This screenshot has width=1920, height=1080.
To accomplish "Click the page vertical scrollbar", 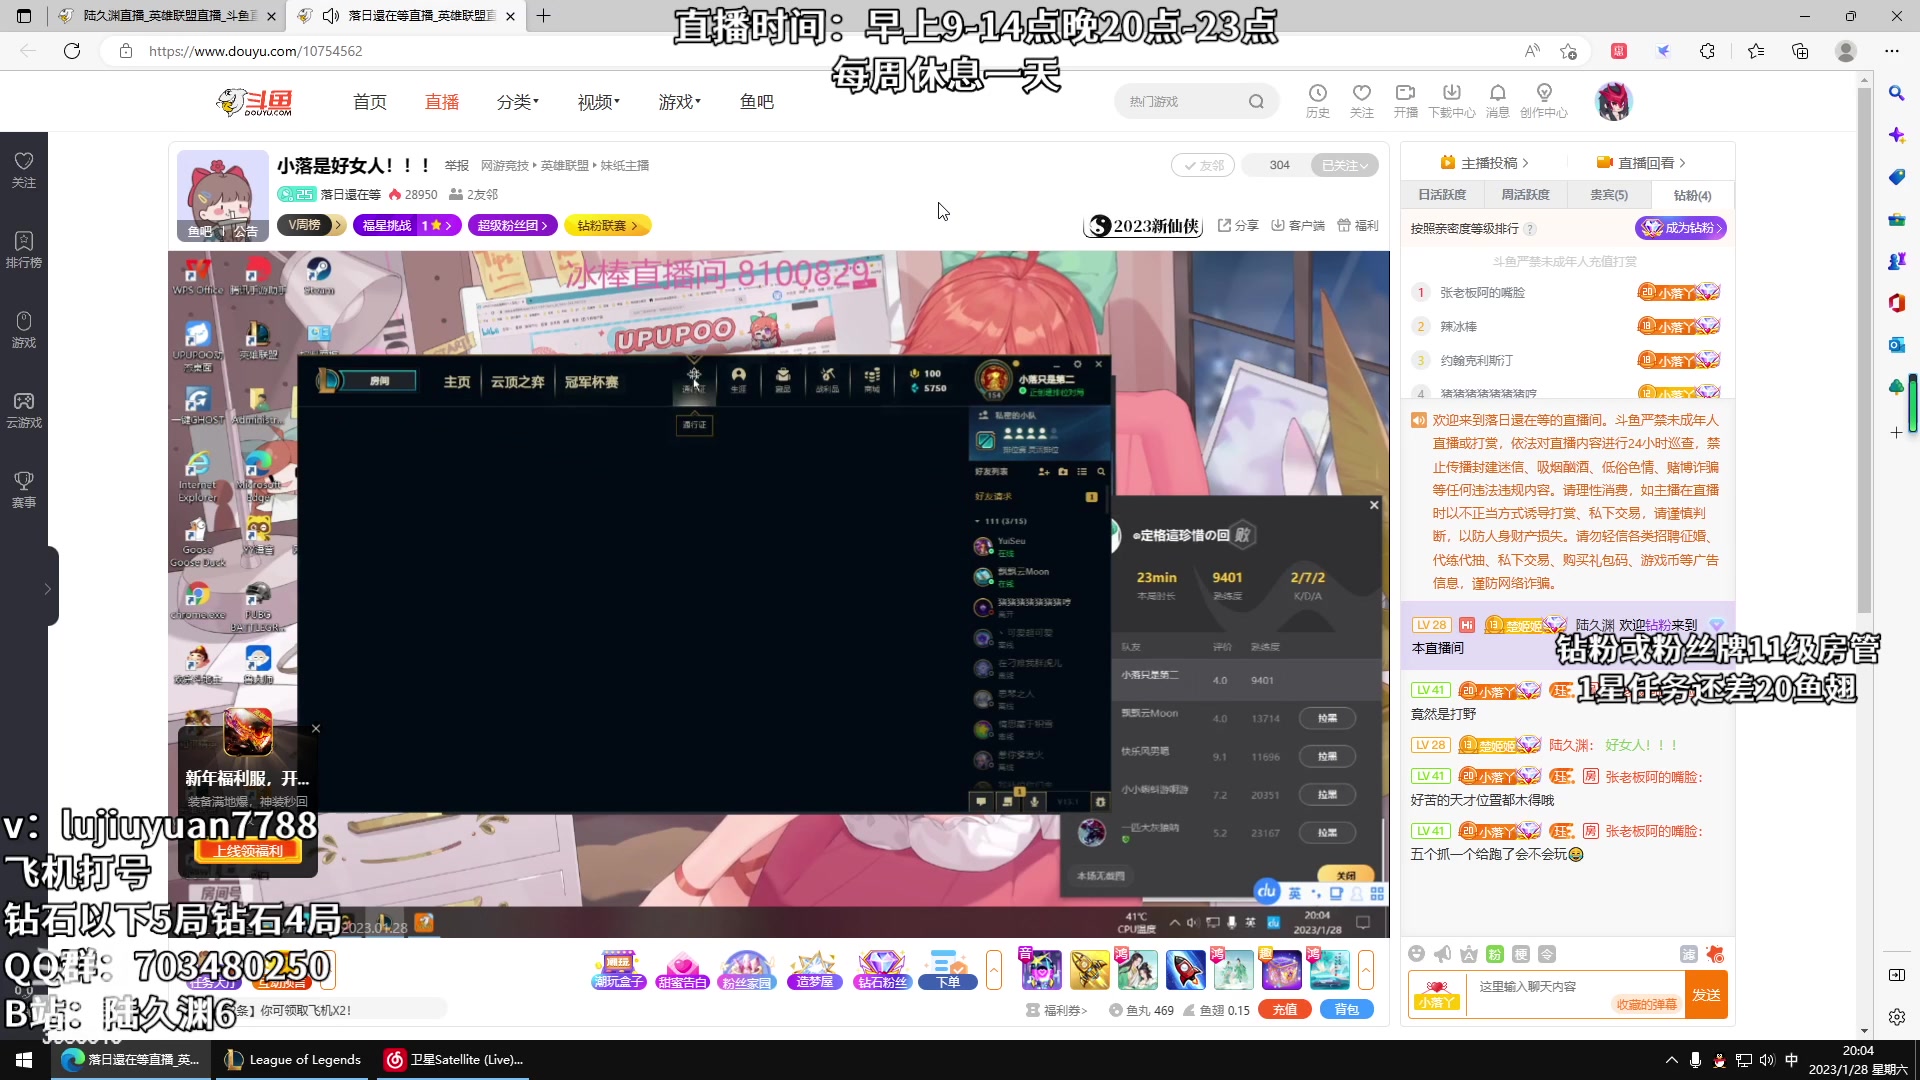I will click(1864, 350).
